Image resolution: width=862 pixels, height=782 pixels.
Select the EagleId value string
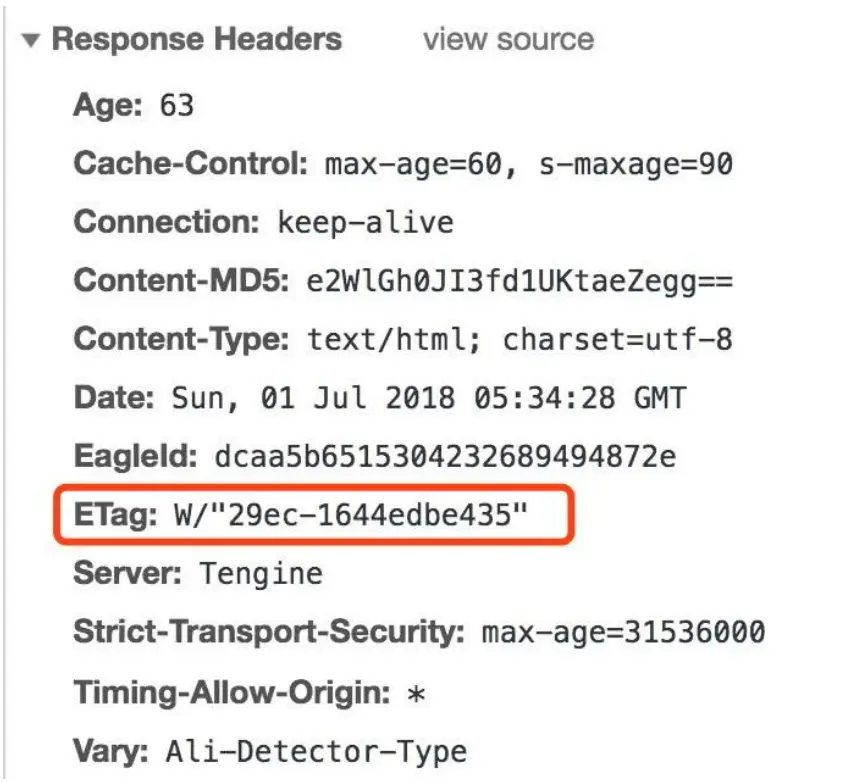(445, 457)
